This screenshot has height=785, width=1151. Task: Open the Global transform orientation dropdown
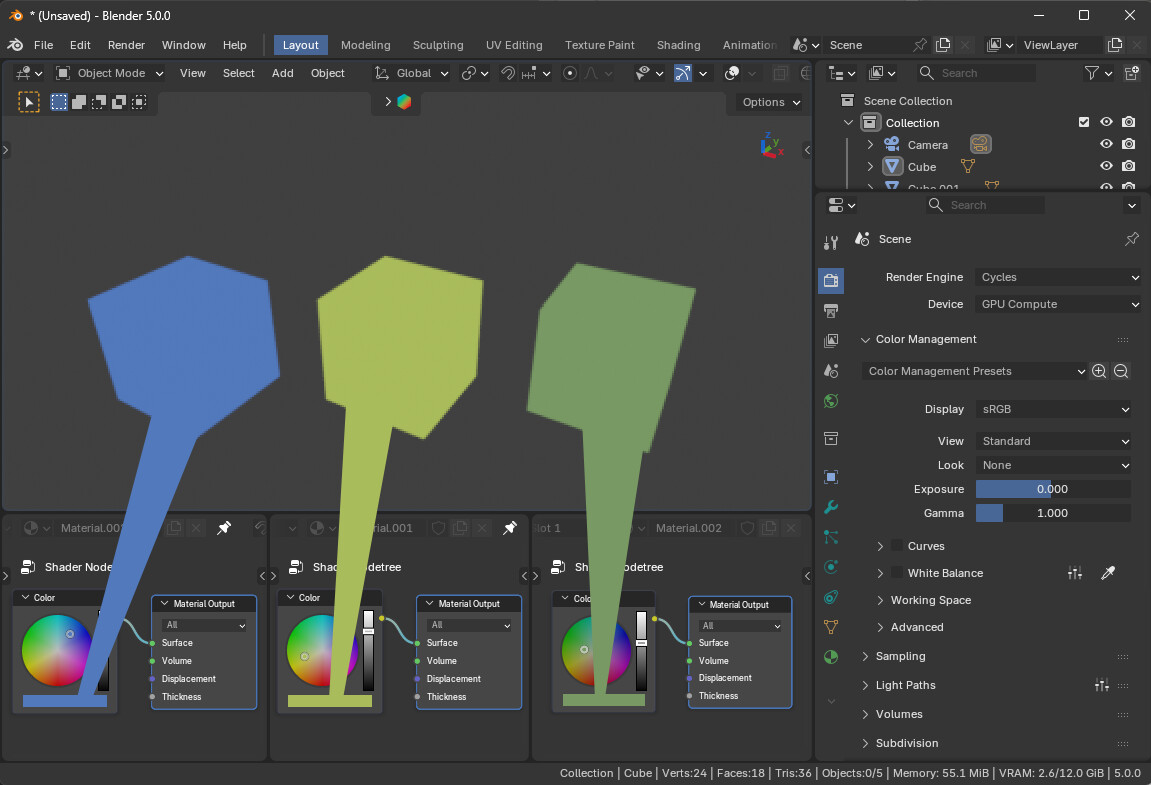tap(411, 73)
